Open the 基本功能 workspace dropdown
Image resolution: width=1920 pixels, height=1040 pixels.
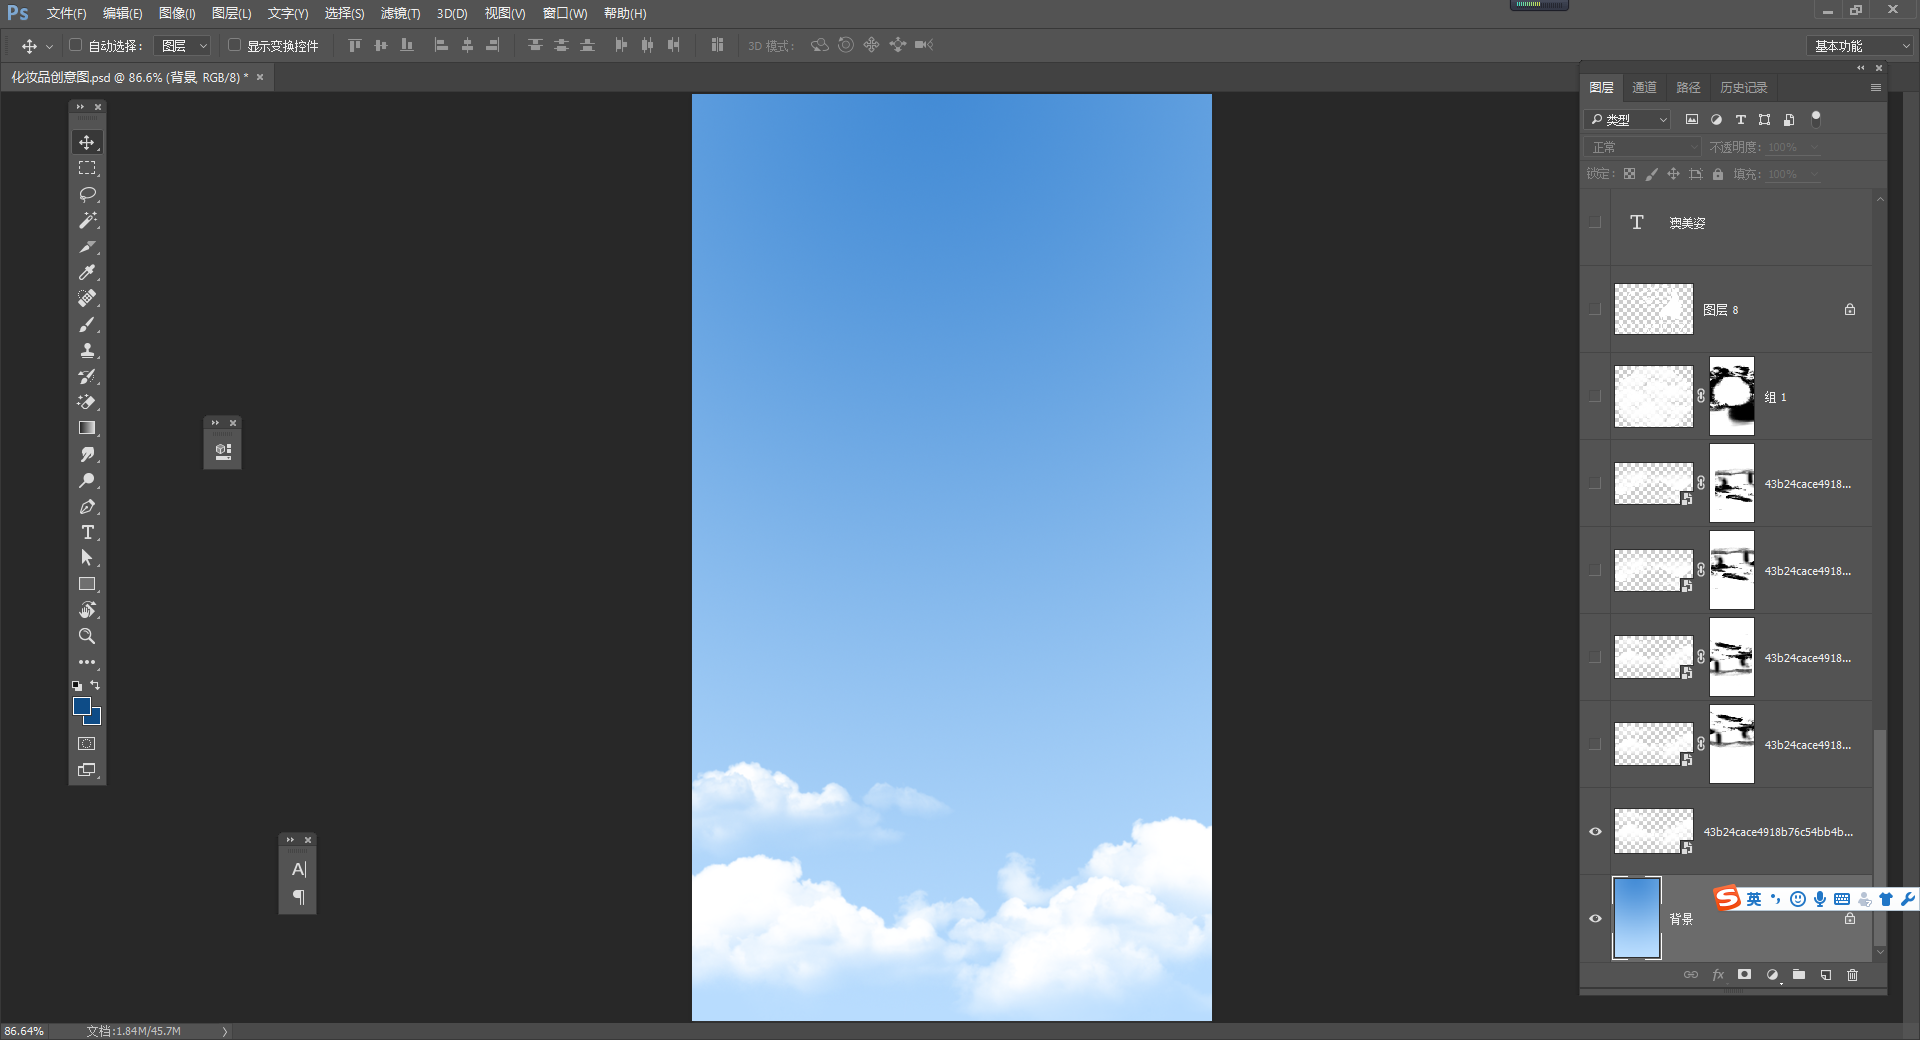click(x=1861, y=46)
